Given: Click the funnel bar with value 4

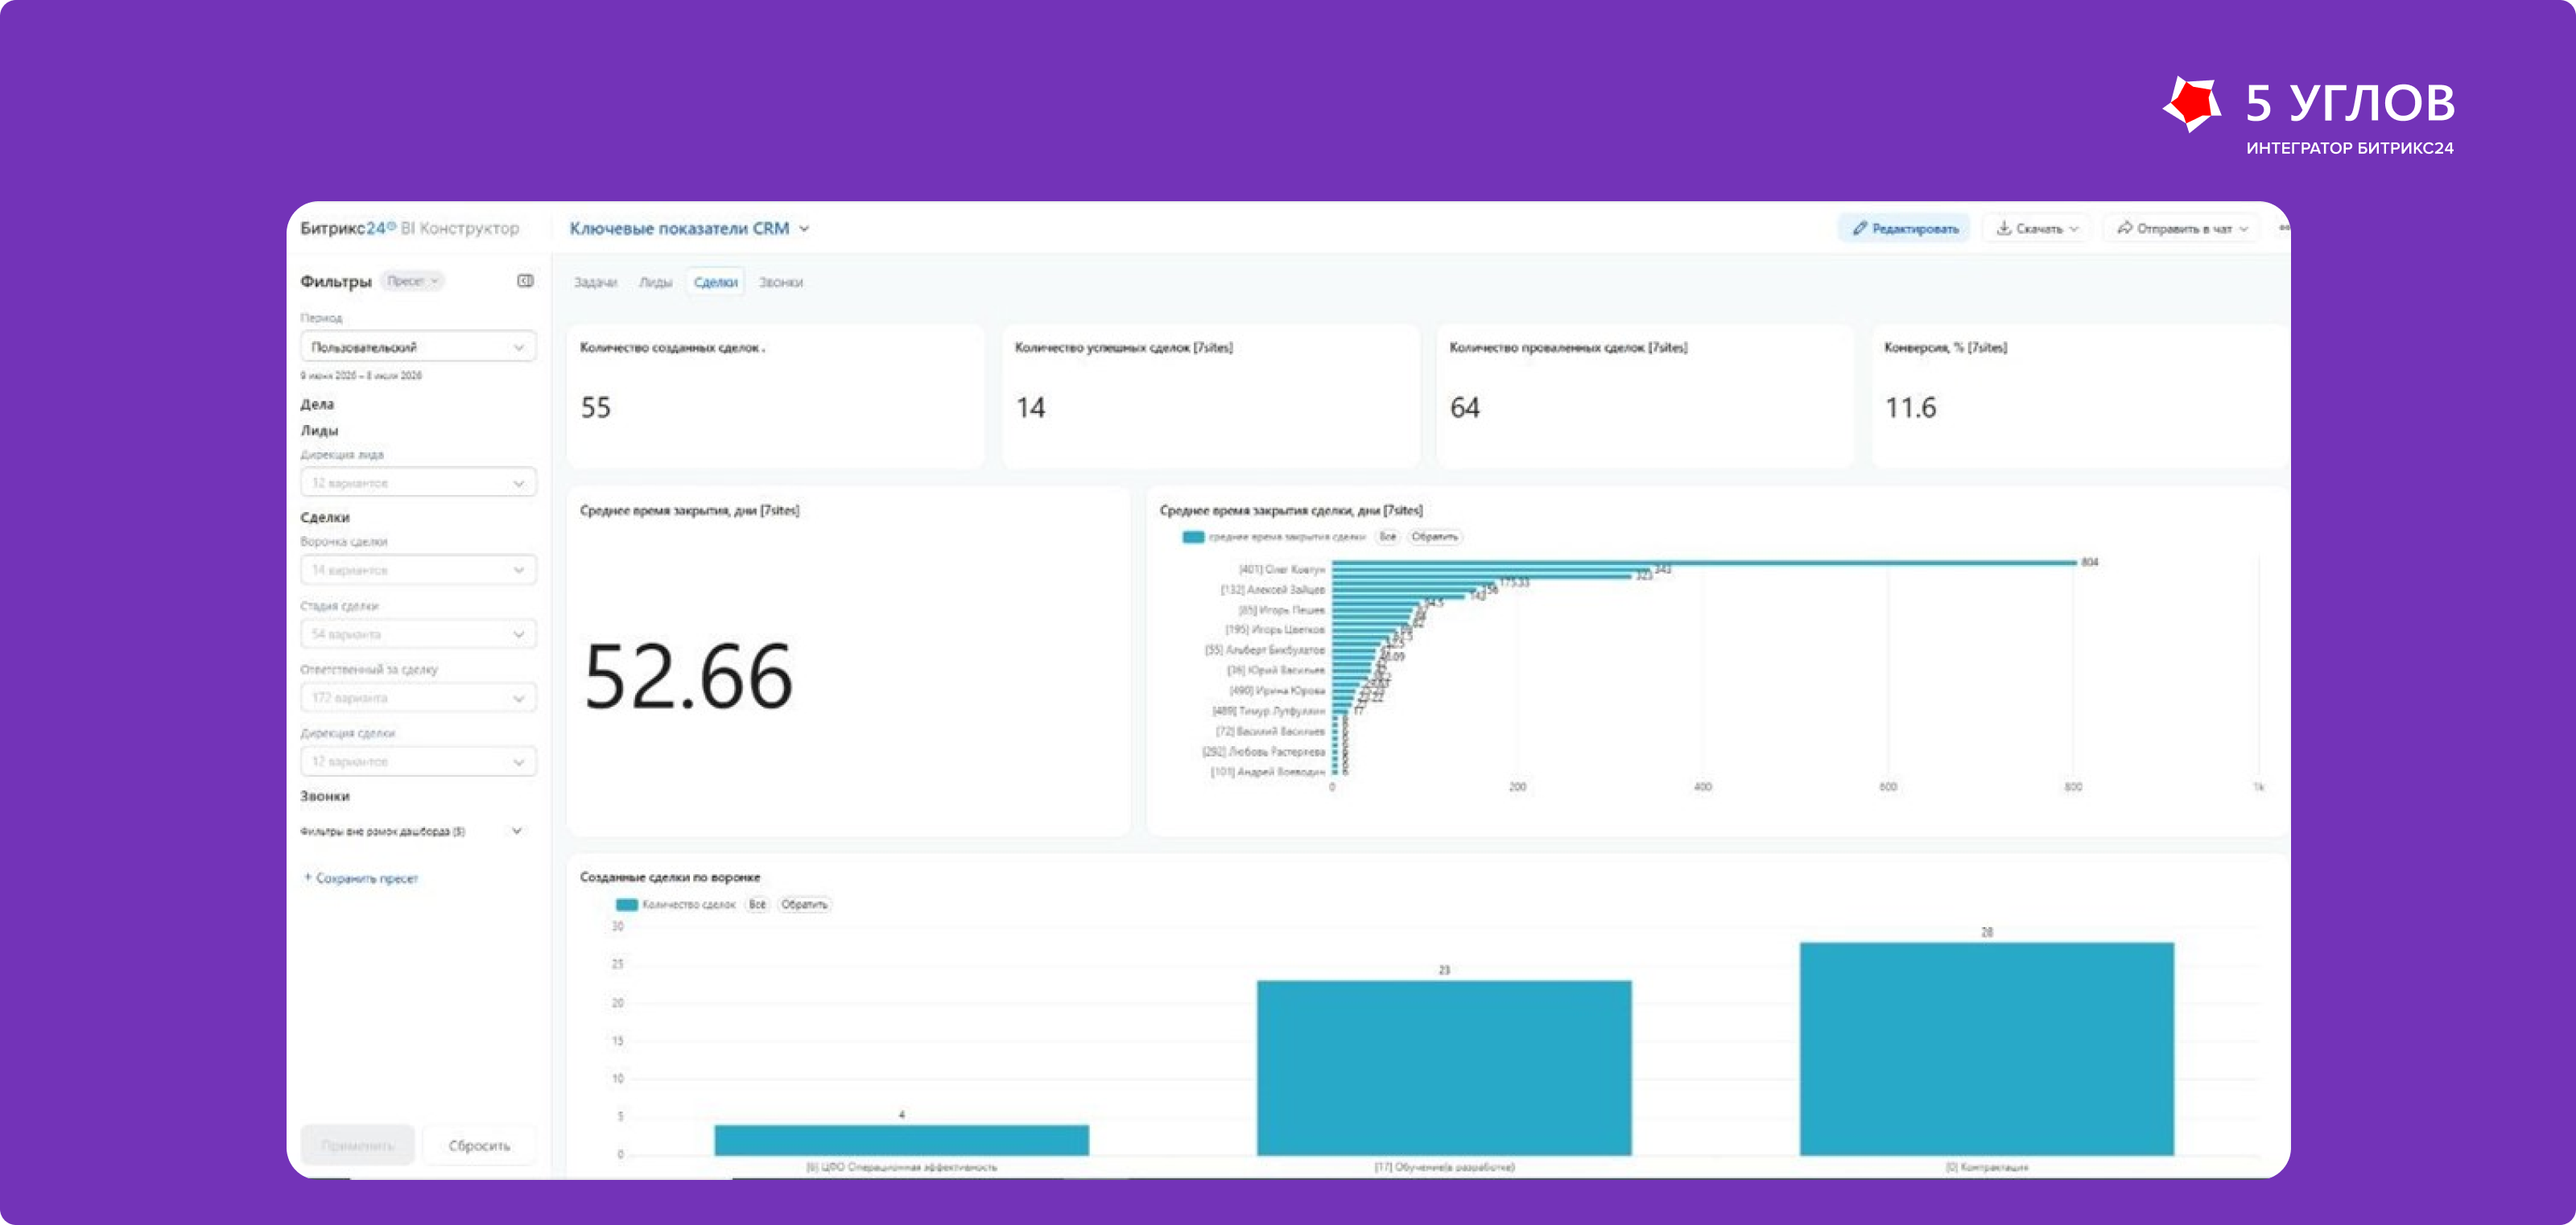Looking at the screenshot, I should pyautogui.click(x=901, y=1140).
